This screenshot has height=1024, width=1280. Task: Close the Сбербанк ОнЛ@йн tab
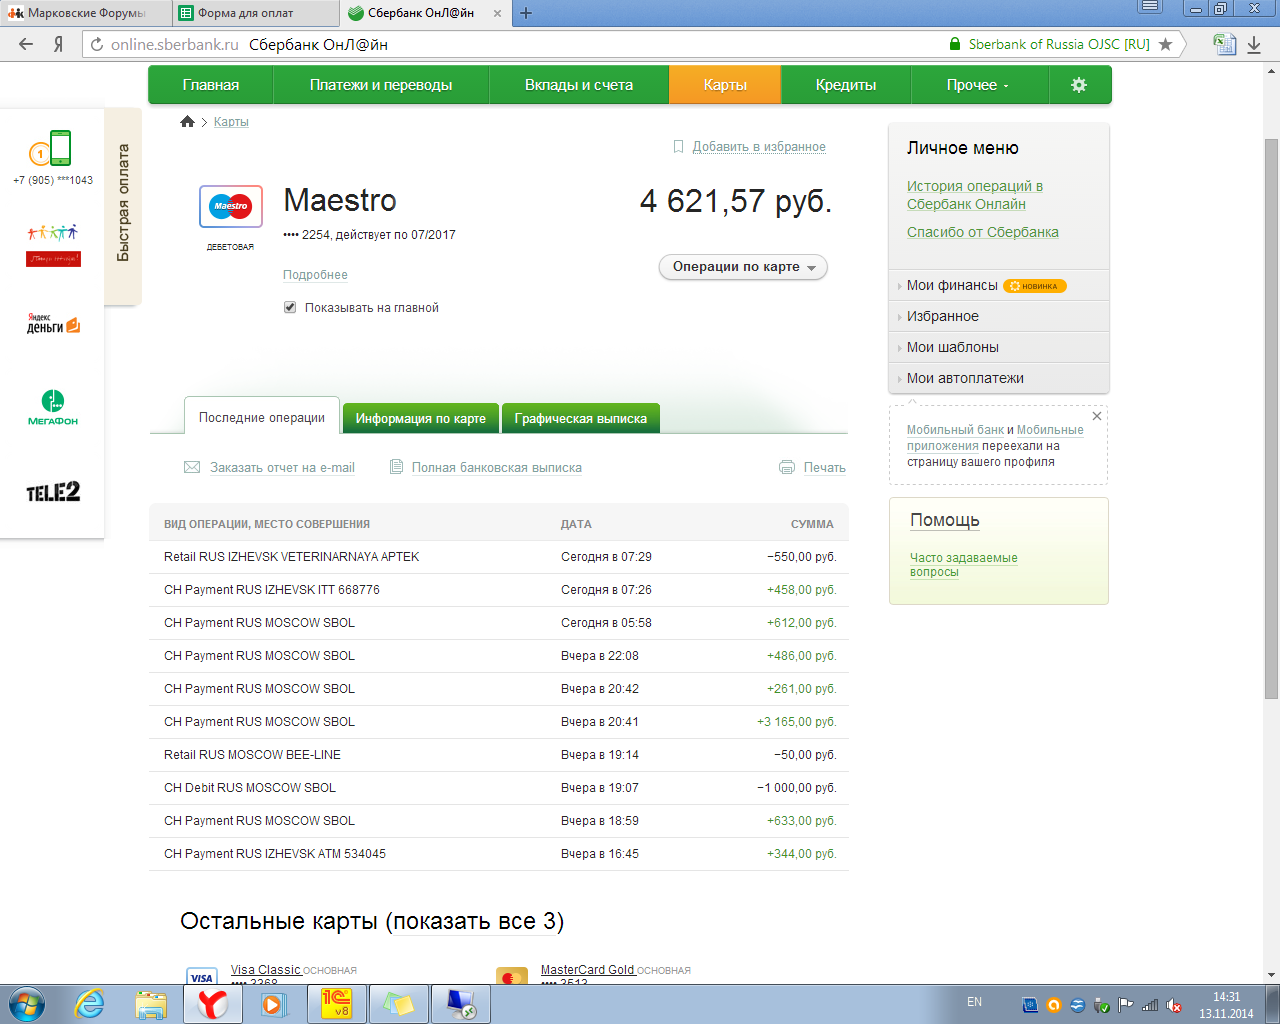497,13
